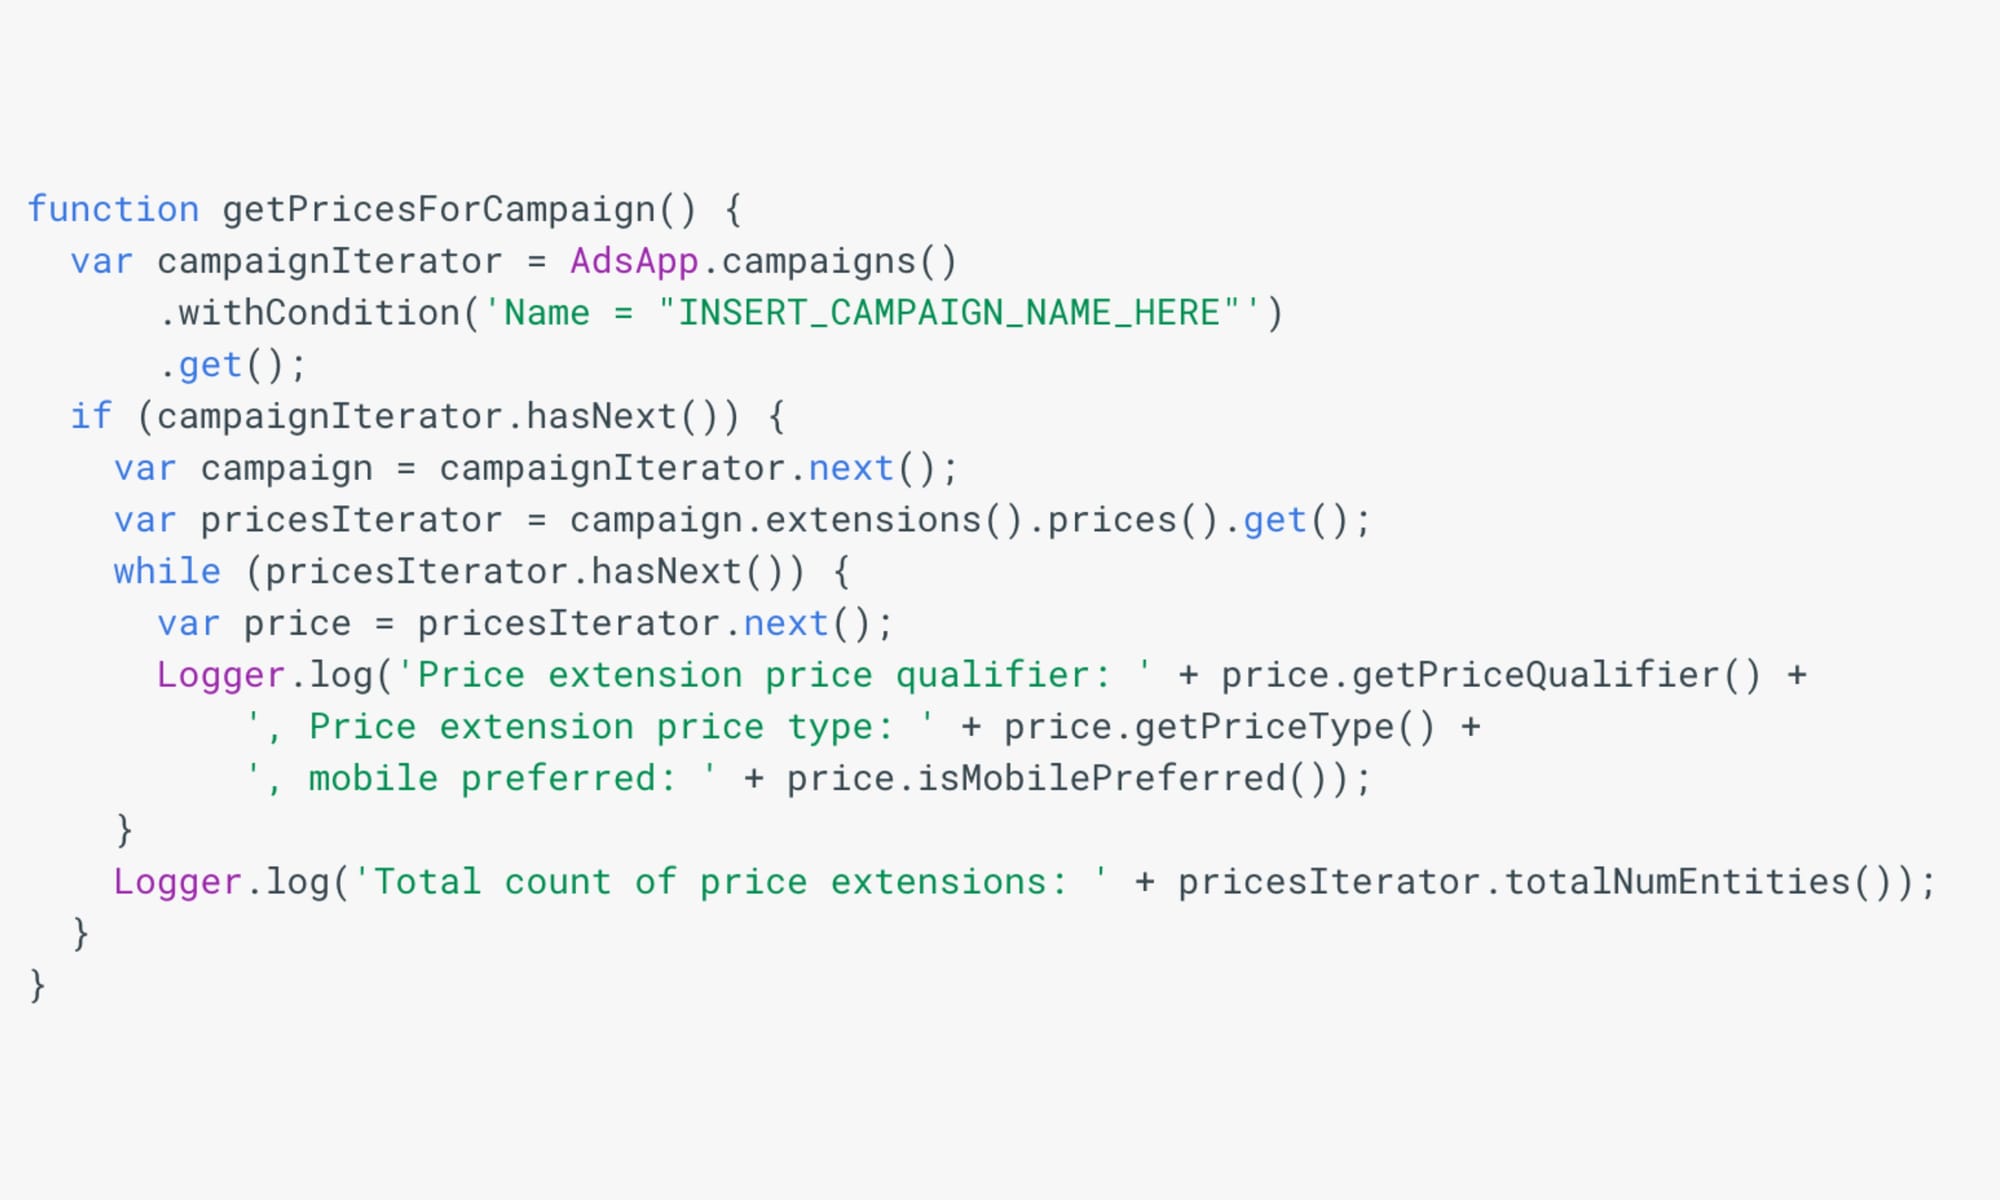The image size is (2000, 1200).
Task: Click the isMobilePreferred method name
Action: 1100,779
